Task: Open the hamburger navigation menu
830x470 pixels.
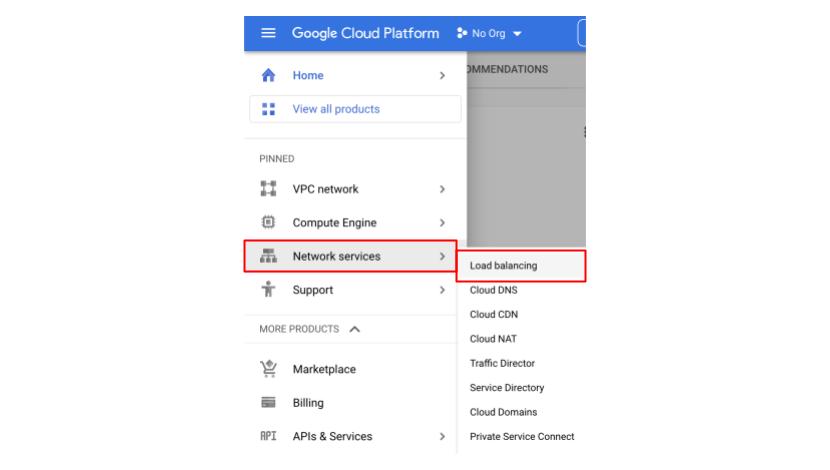Action: [268, 33]
